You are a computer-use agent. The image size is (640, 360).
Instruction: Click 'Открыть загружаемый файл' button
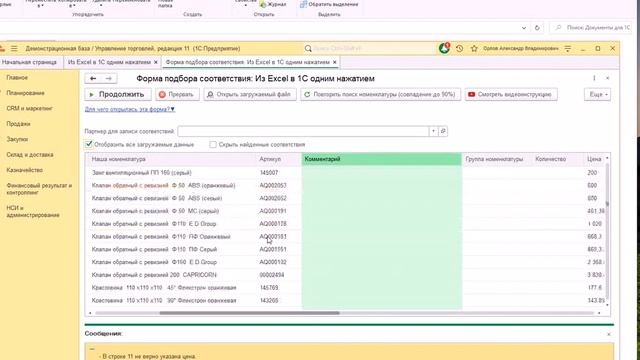tap(250, 94)
